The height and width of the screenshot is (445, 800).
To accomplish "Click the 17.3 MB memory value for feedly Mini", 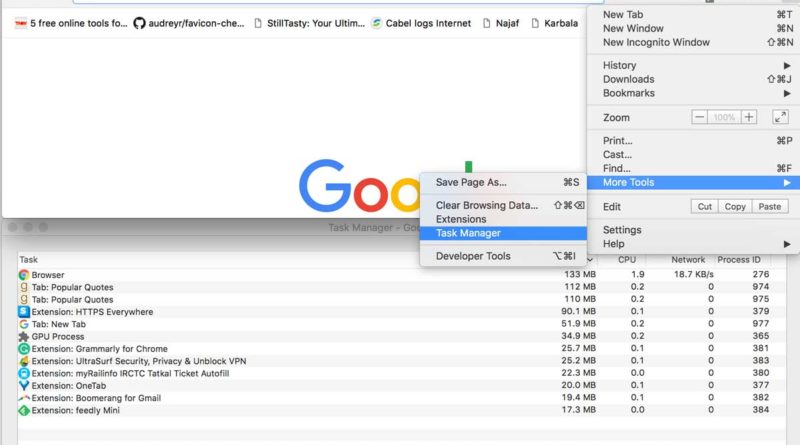I will (579, 410).
